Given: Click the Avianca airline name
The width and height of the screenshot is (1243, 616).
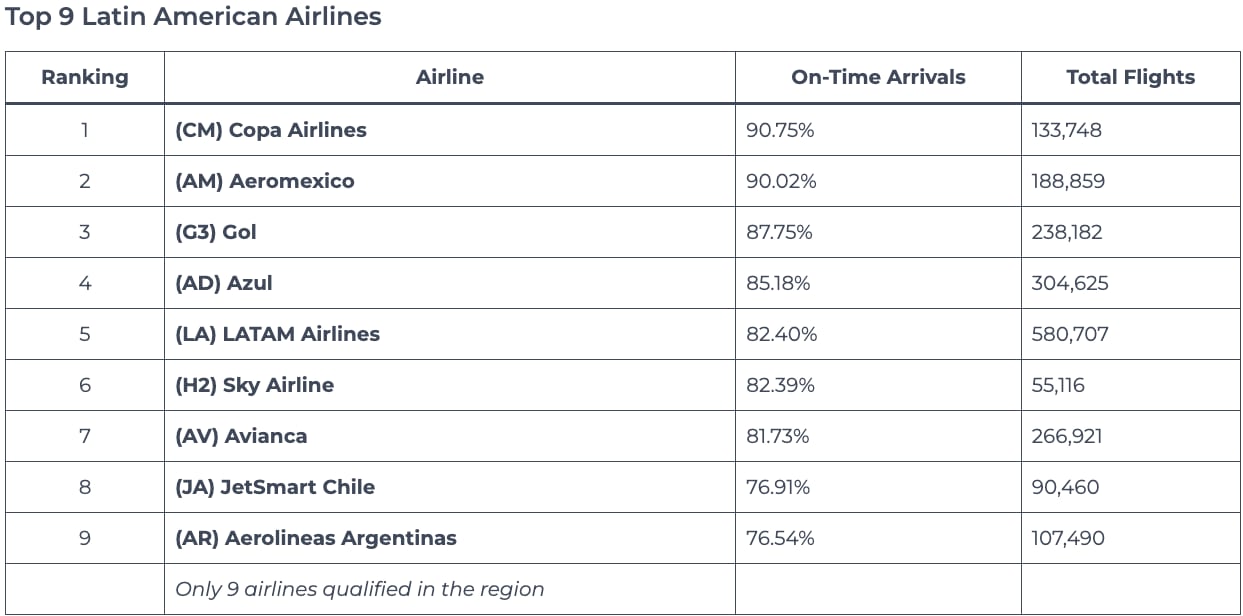Looking at the screenshot, I should 241,436.
